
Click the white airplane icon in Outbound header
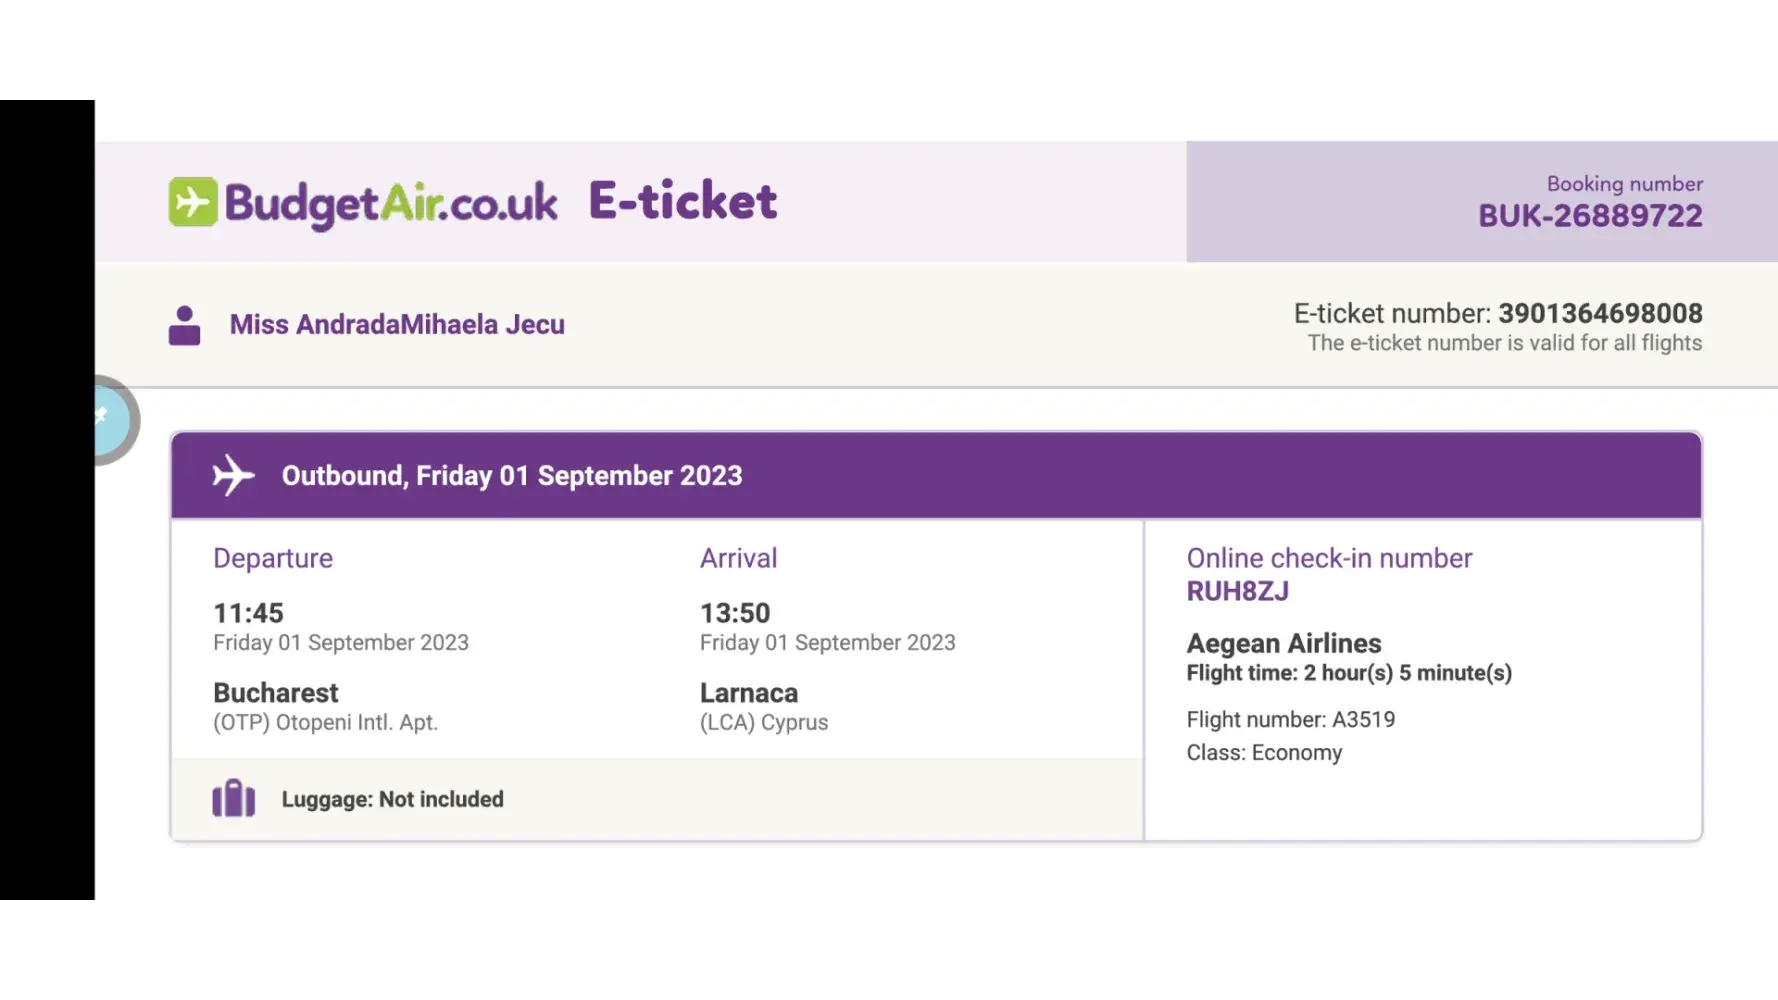click(233, 475)
